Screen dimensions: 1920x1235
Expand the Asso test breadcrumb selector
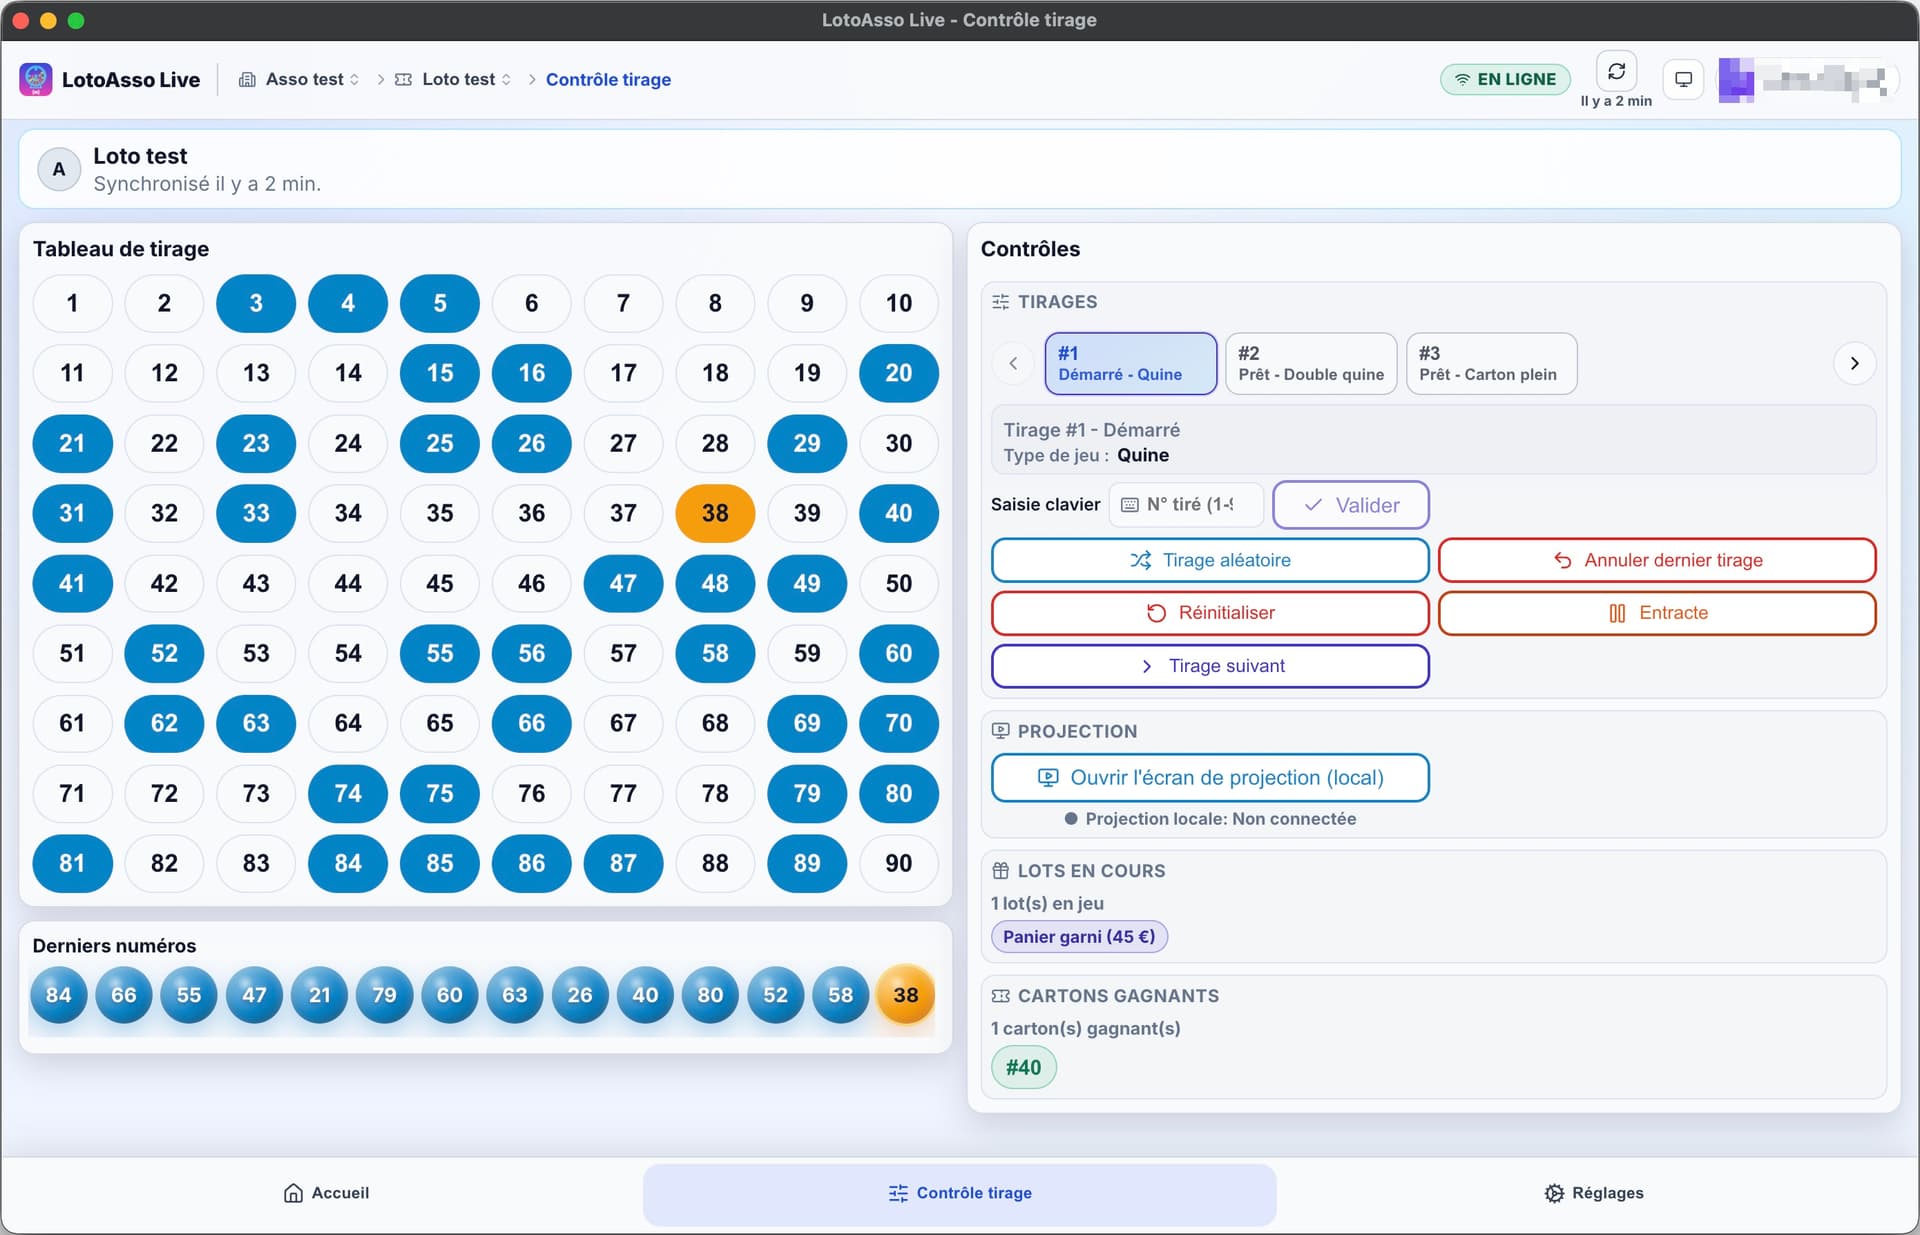(300, 79)
